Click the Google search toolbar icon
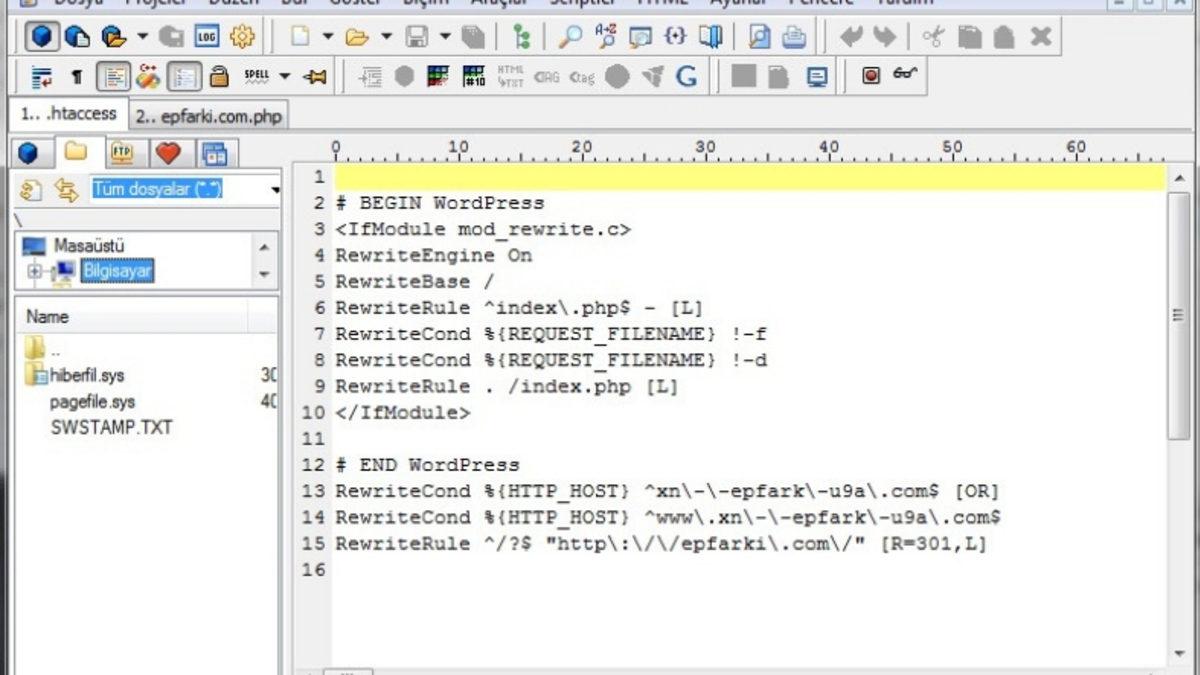 point(687,75)
